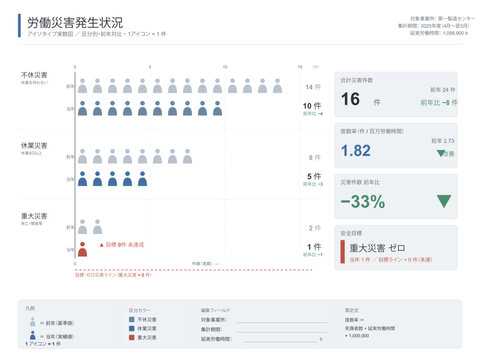Click the 10 件 current-year value
480x360 pixels.
coord(312,106)
